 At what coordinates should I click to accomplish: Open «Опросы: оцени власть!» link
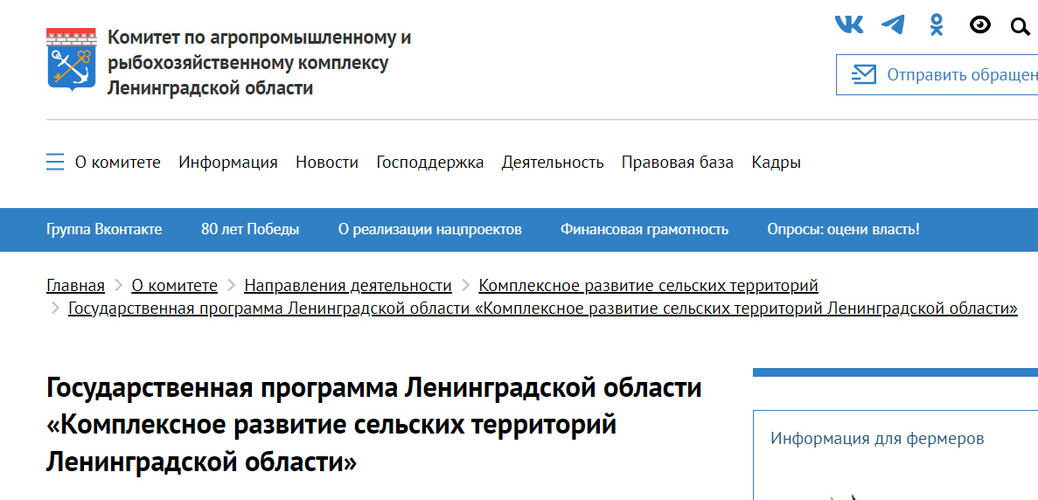point(843,230)
